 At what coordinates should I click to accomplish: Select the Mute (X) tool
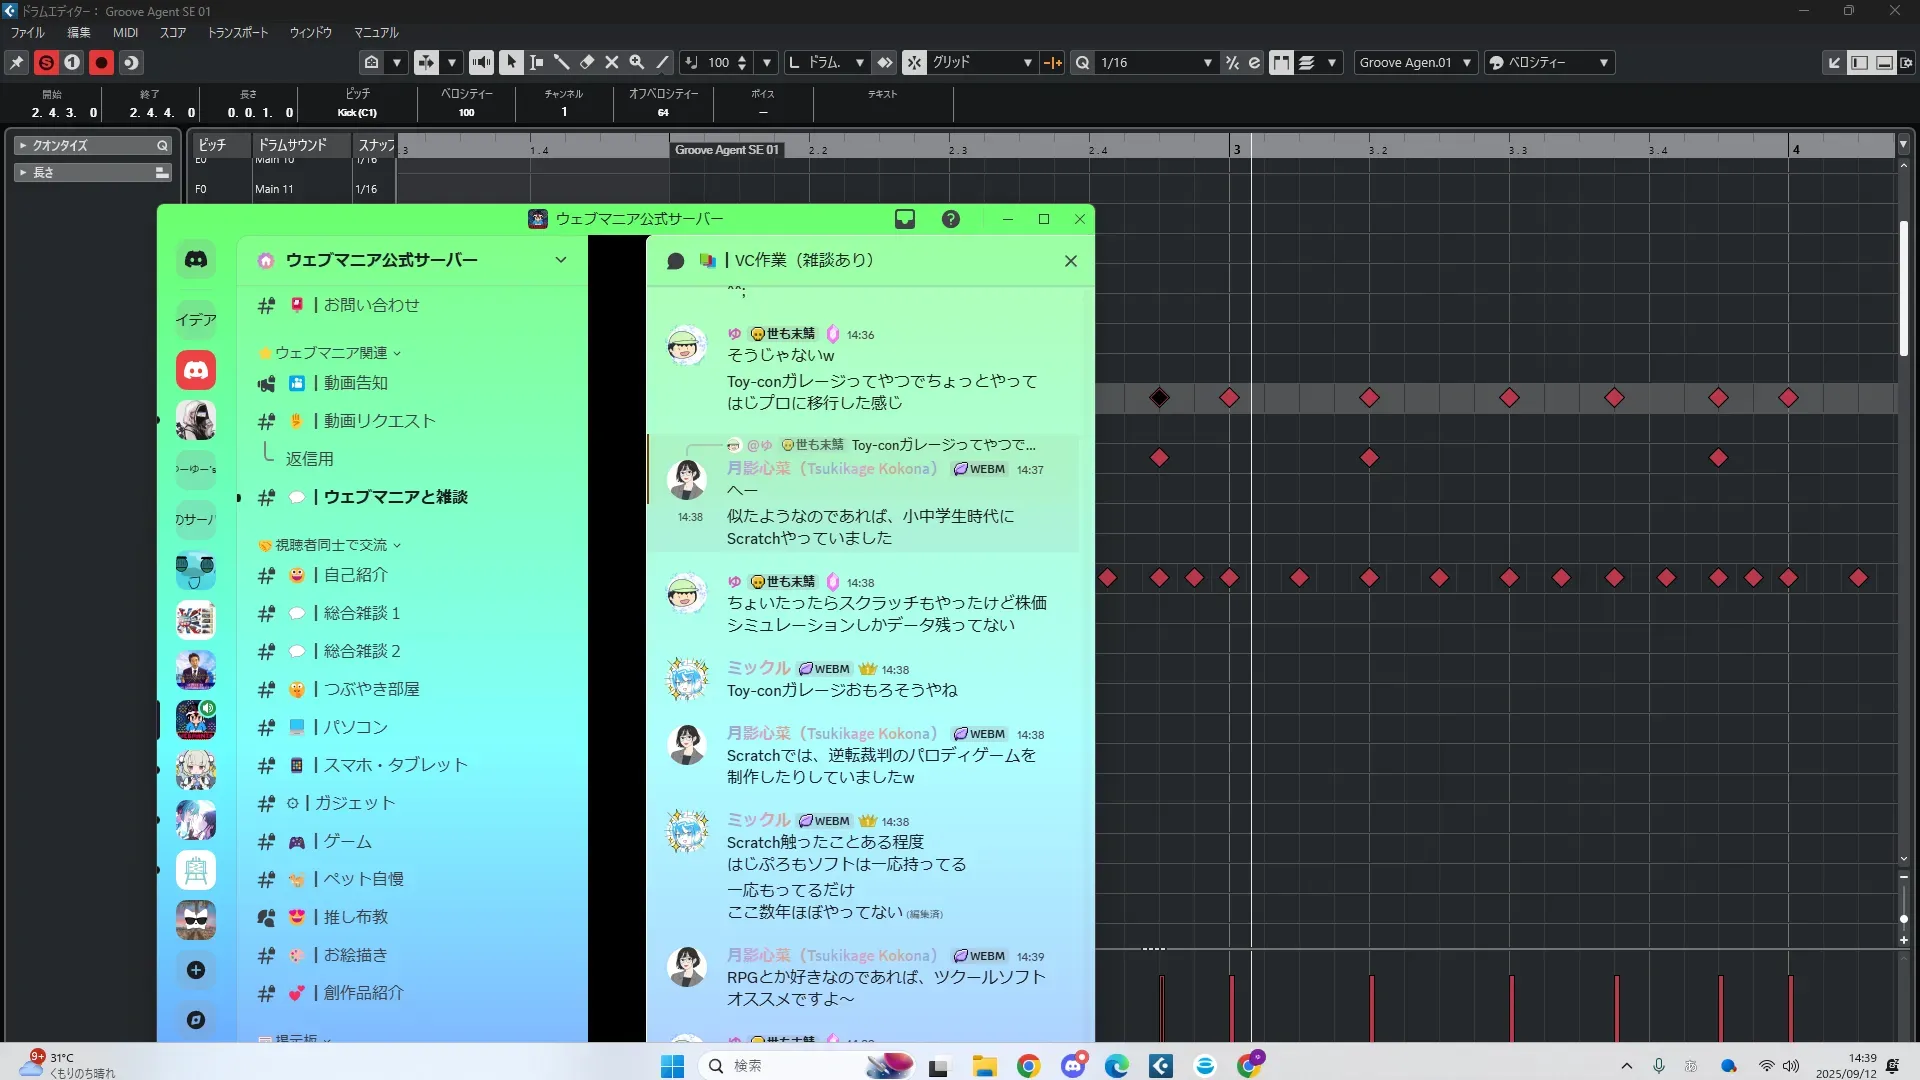pos(612,62)
